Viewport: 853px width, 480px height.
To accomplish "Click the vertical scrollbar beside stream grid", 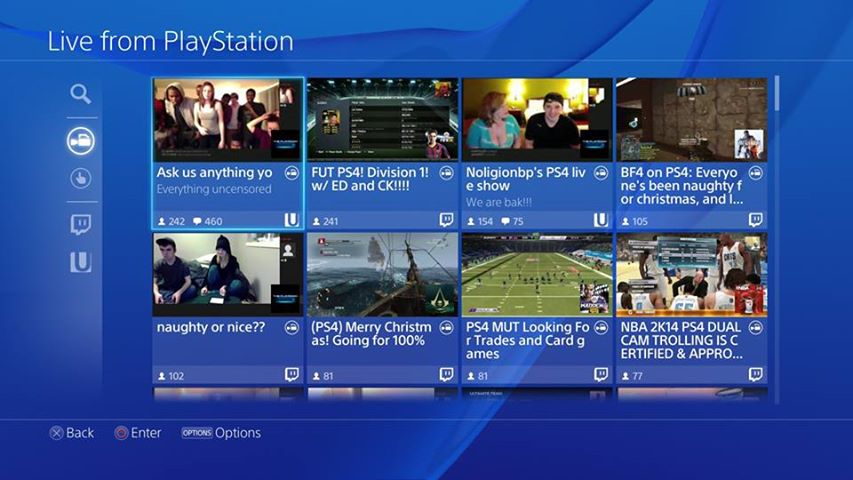I will coord(777,239).
